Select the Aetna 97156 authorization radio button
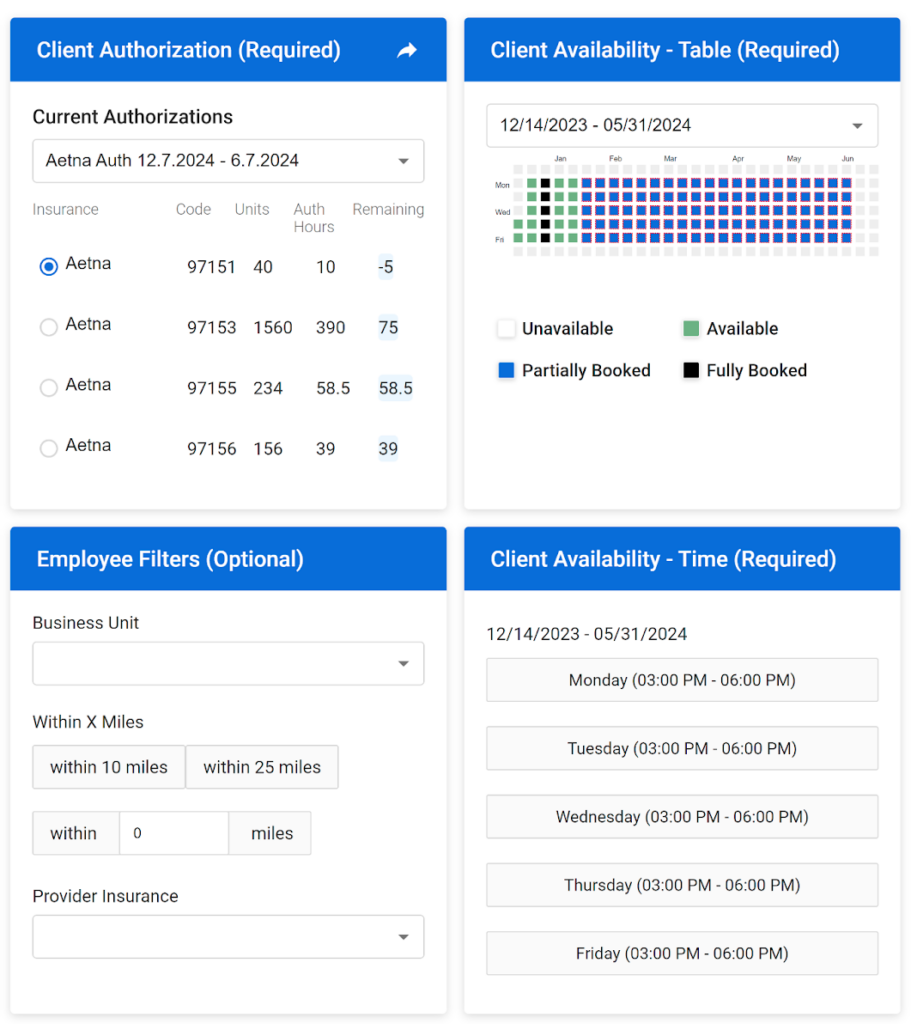The image size is (917, 1024). [48, 448]
